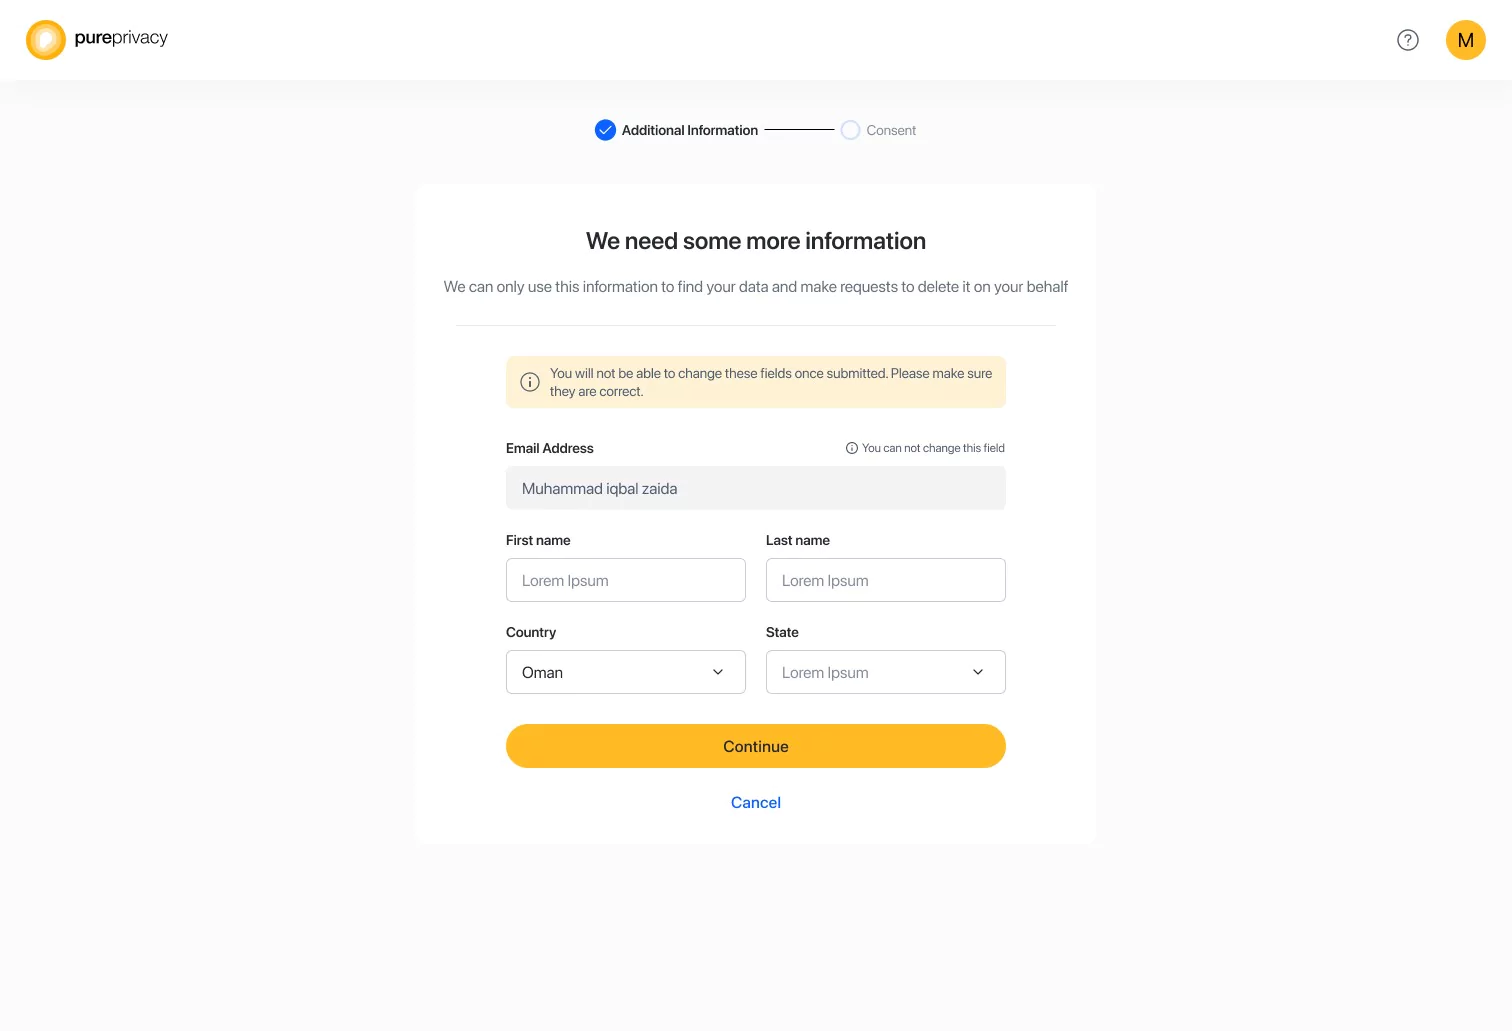Click the State dropdown chevron arrow
The image size is (1512, 1031).
[x=978, y=672]
